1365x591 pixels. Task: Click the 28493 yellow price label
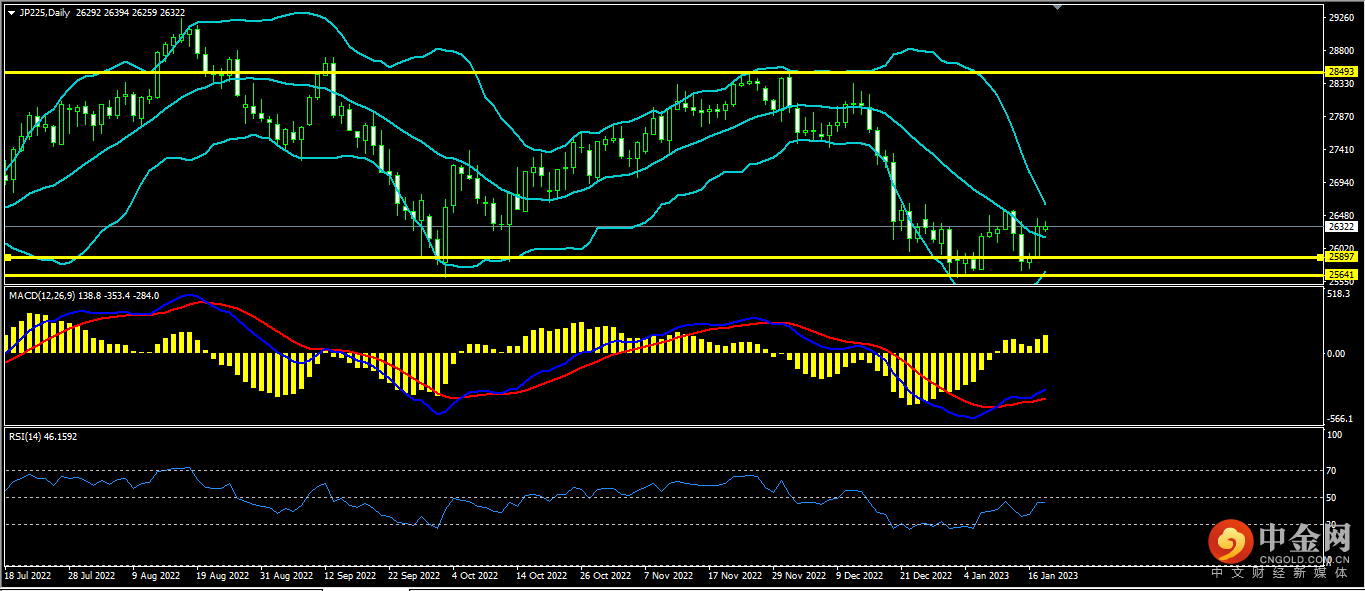click(x=1340, y=72)
